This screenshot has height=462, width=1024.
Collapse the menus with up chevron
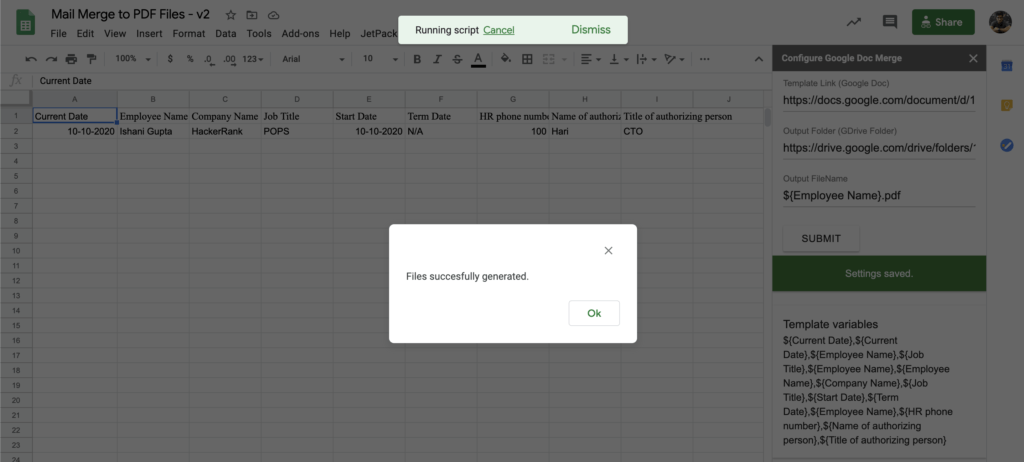pos(758,59)
